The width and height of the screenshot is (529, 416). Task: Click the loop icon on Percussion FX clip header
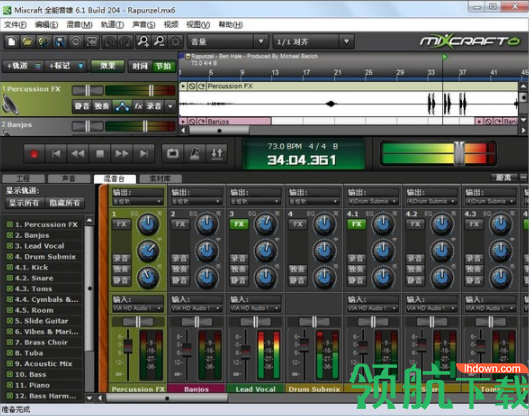pyautogui.click(x=201, y=86)
